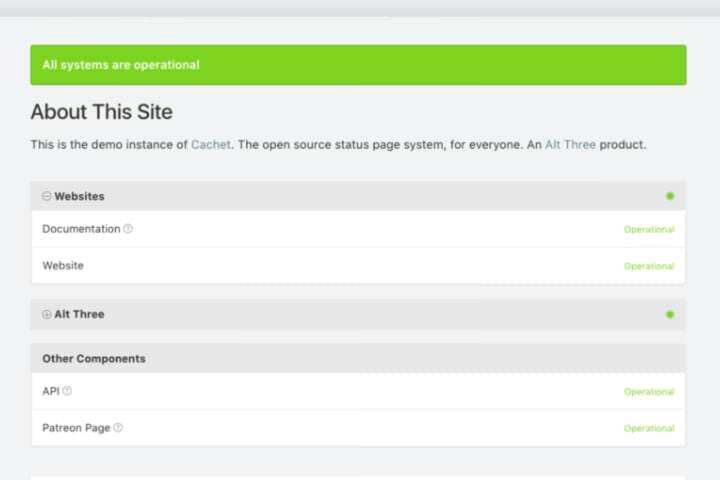Click the All systems are operational banner
This screenshot has width=720, height=480.
click(x=358, y=65)
